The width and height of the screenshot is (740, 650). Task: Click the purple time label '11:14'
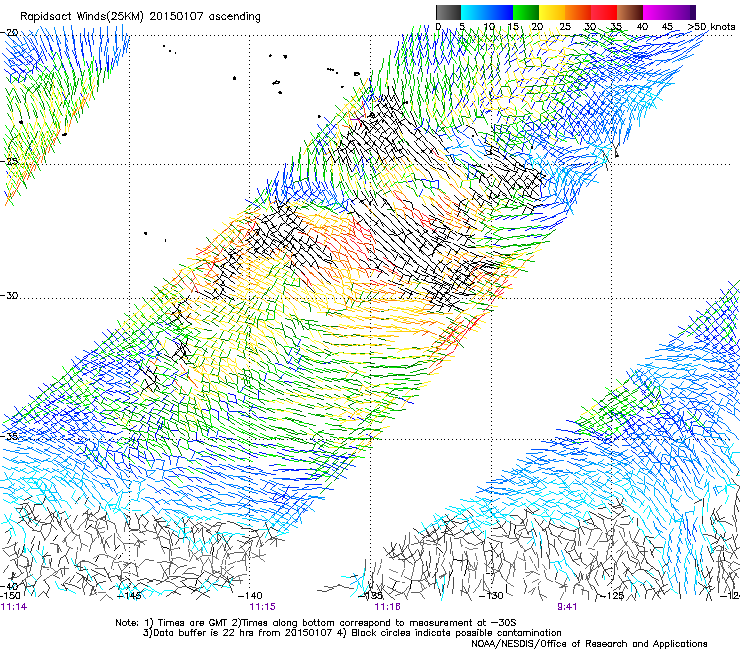tap(14, 607)
